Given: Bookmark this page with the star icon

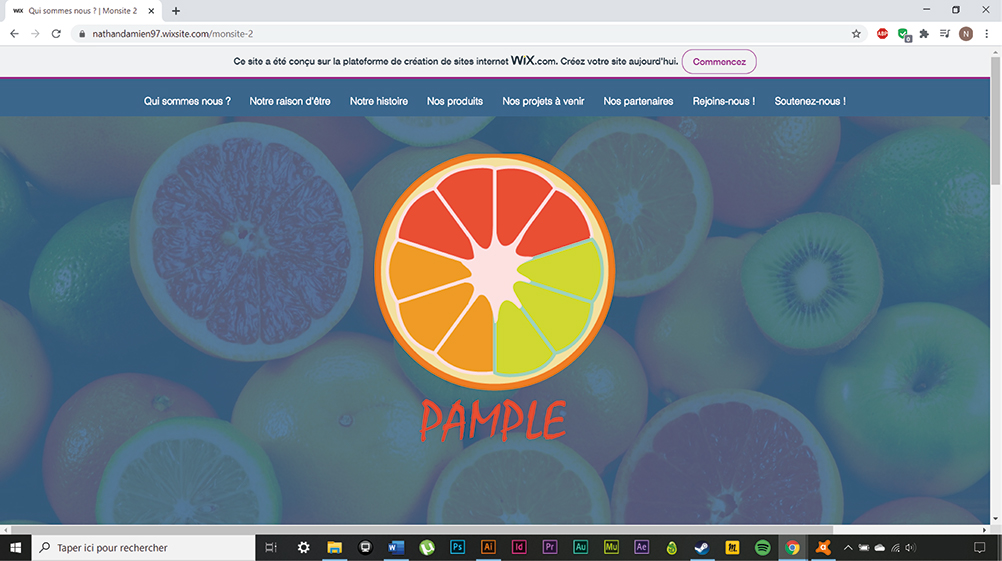Looking at the screenshot, I should point(856,33).
